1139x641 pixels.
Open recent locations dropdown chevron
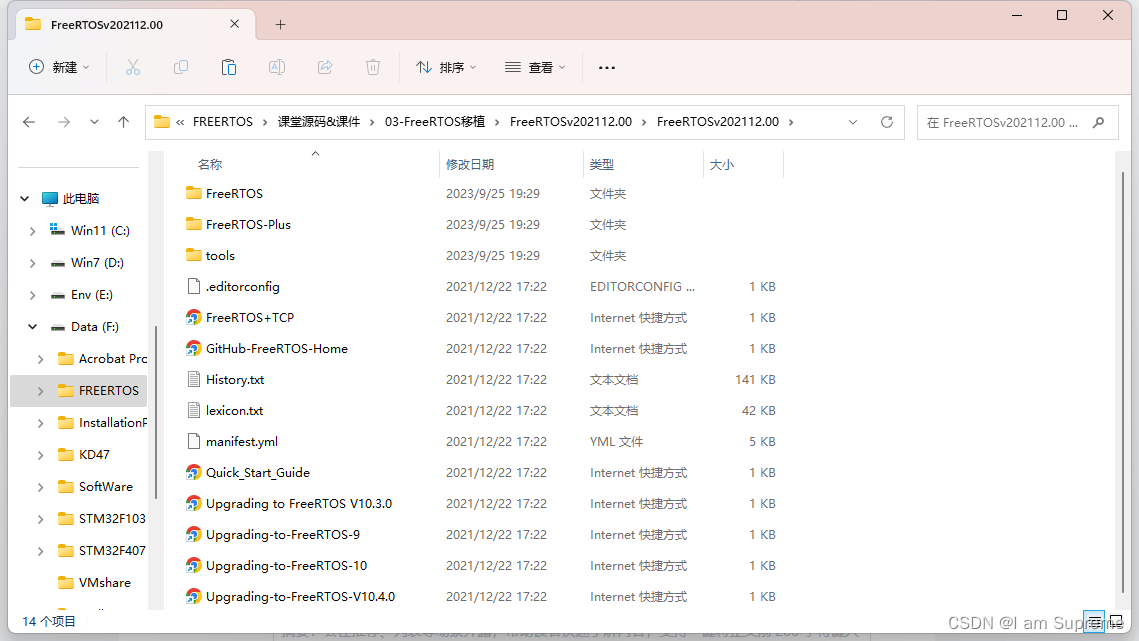pos(94,122)
